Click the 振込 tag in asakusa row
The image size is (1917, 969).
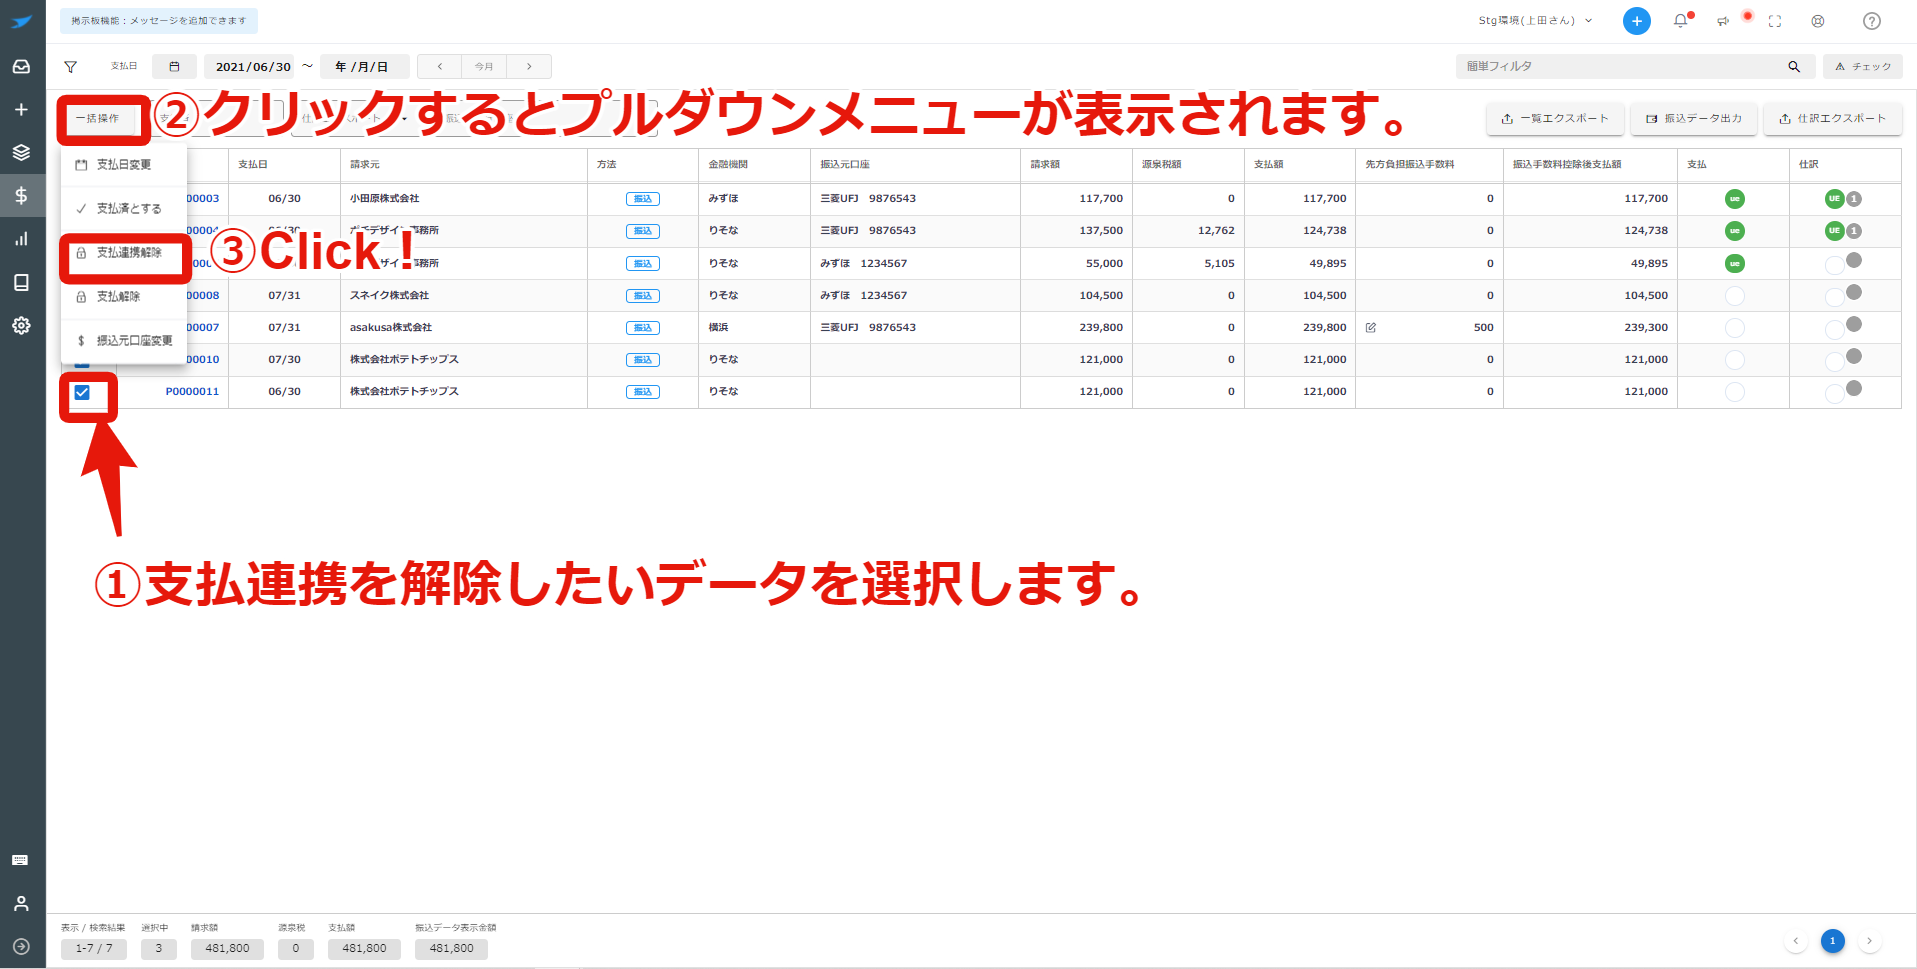click(643, 328)
